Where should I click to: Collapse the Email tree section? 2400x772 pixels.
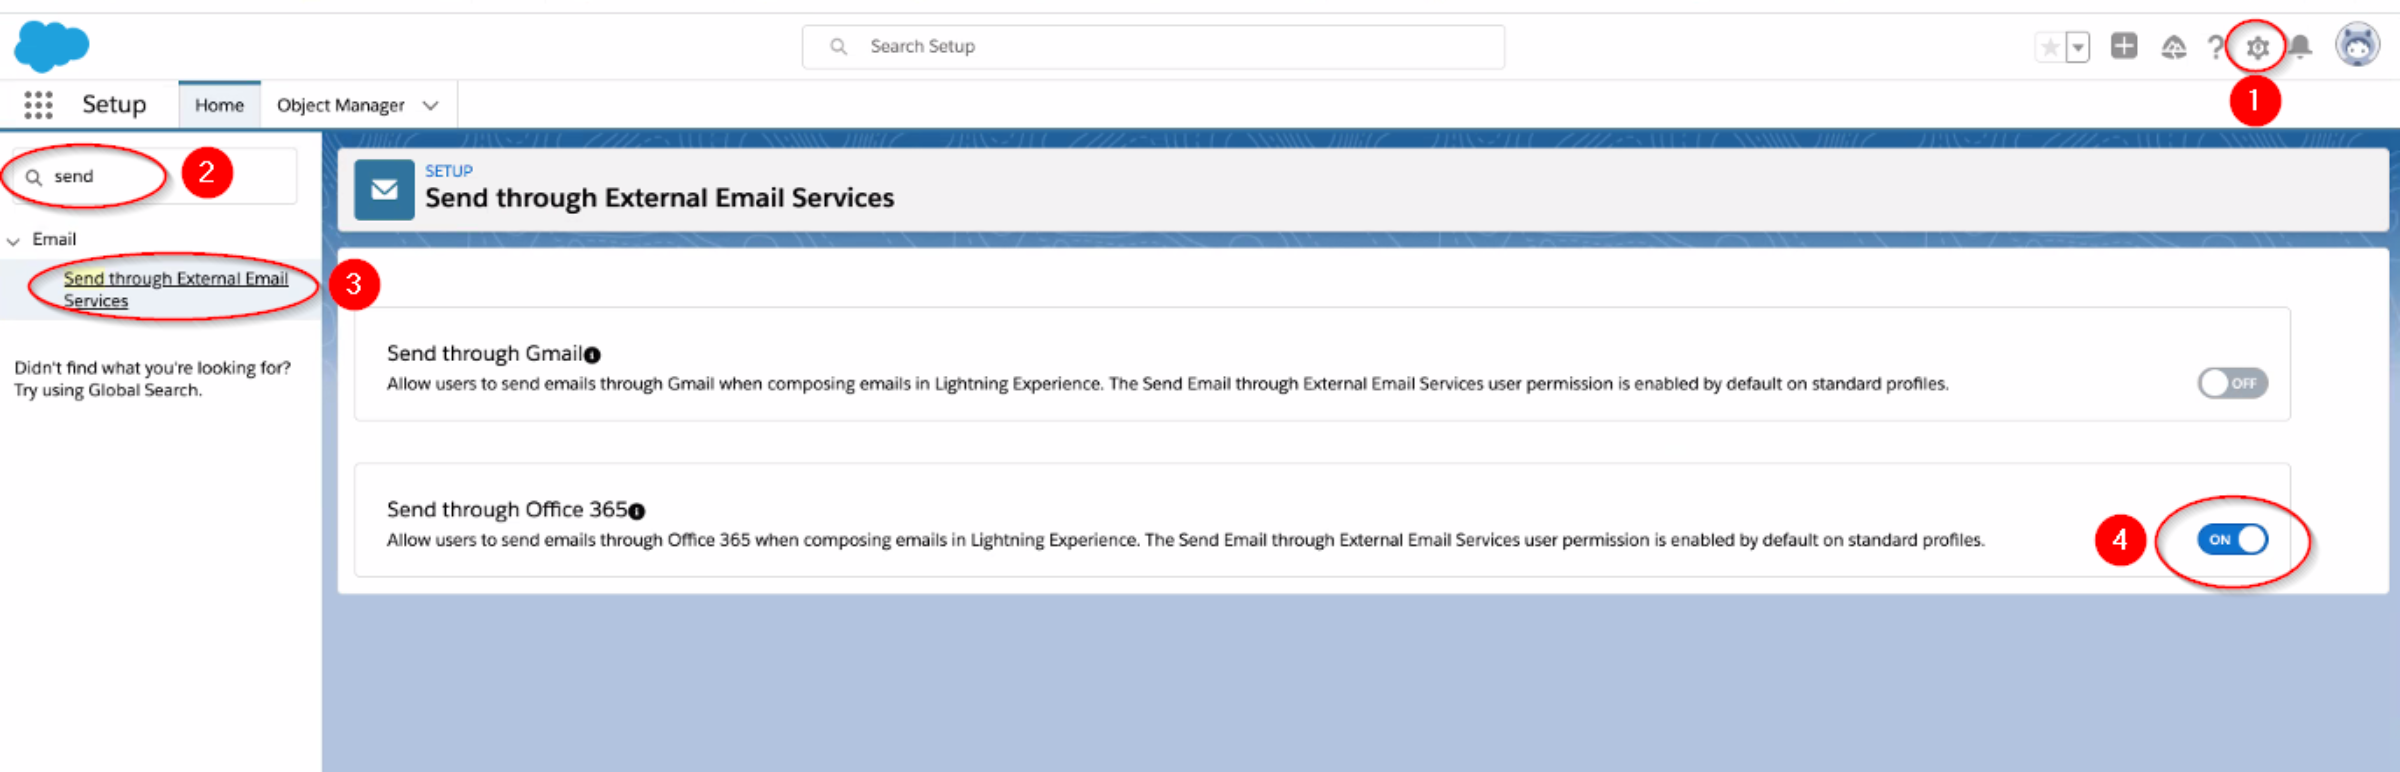click(x=14, y=241)
